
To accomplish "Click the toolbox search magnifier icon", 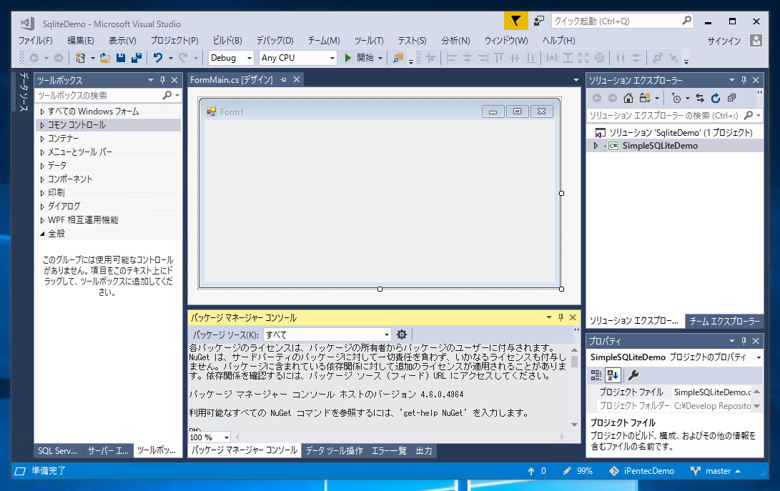I will pos(167,95).
